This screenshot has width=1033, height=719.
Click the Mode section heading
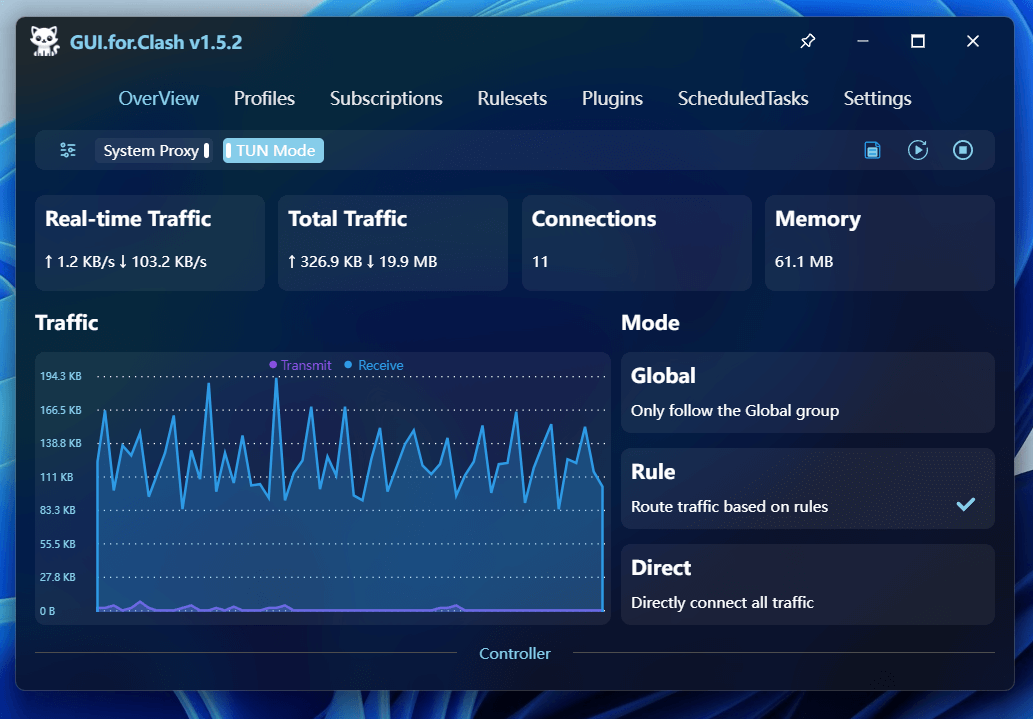tap(650, 323)
